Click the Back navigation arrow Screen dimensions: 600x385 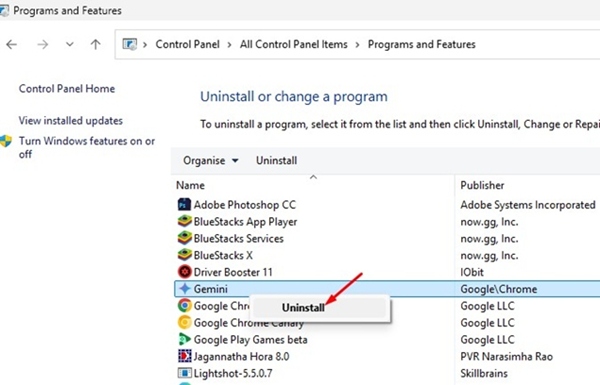pyautogui.click(x=12, y=45)
